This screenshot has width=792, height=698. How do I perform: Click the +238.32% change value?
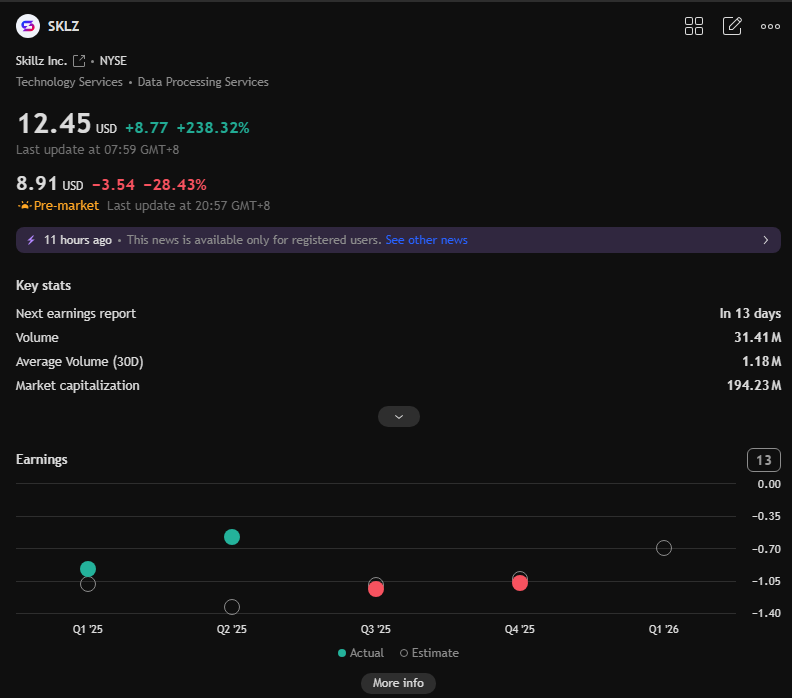click(x=213, y=128)
